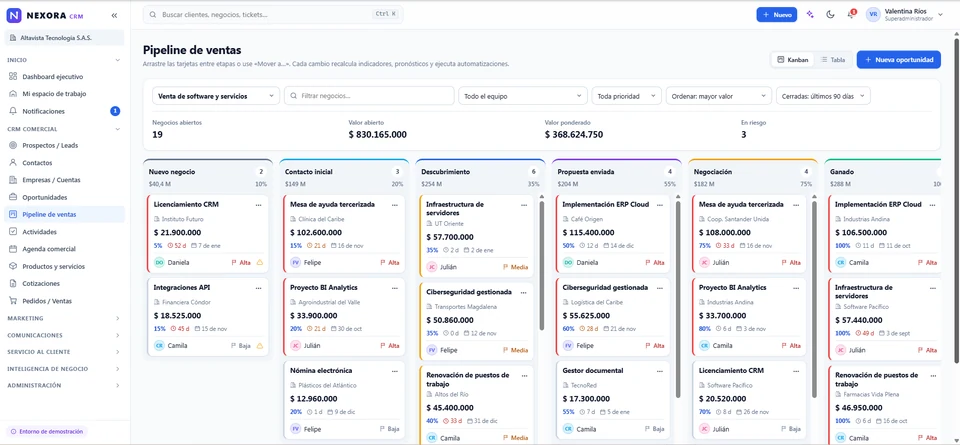Open the Proyecto BI Analytics card for Agroindustrial del Valle
960x445 pixels.
tap(344, 316)
